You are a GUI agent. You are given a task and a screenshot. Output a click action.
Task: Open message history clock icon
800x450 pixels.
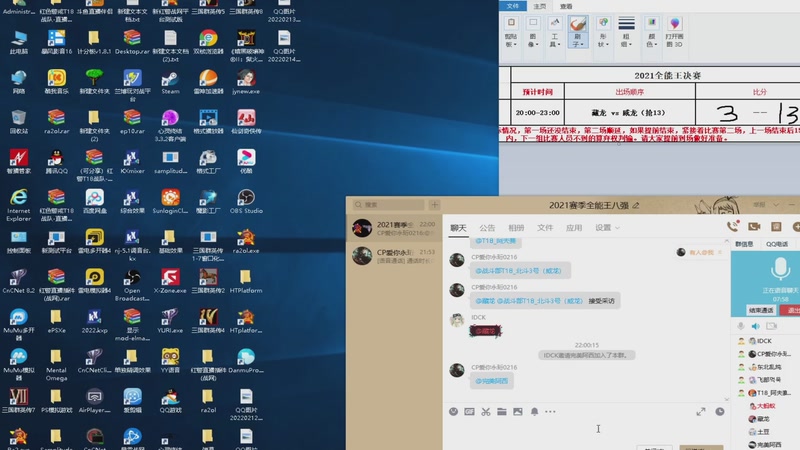click(x=720, y=411)
